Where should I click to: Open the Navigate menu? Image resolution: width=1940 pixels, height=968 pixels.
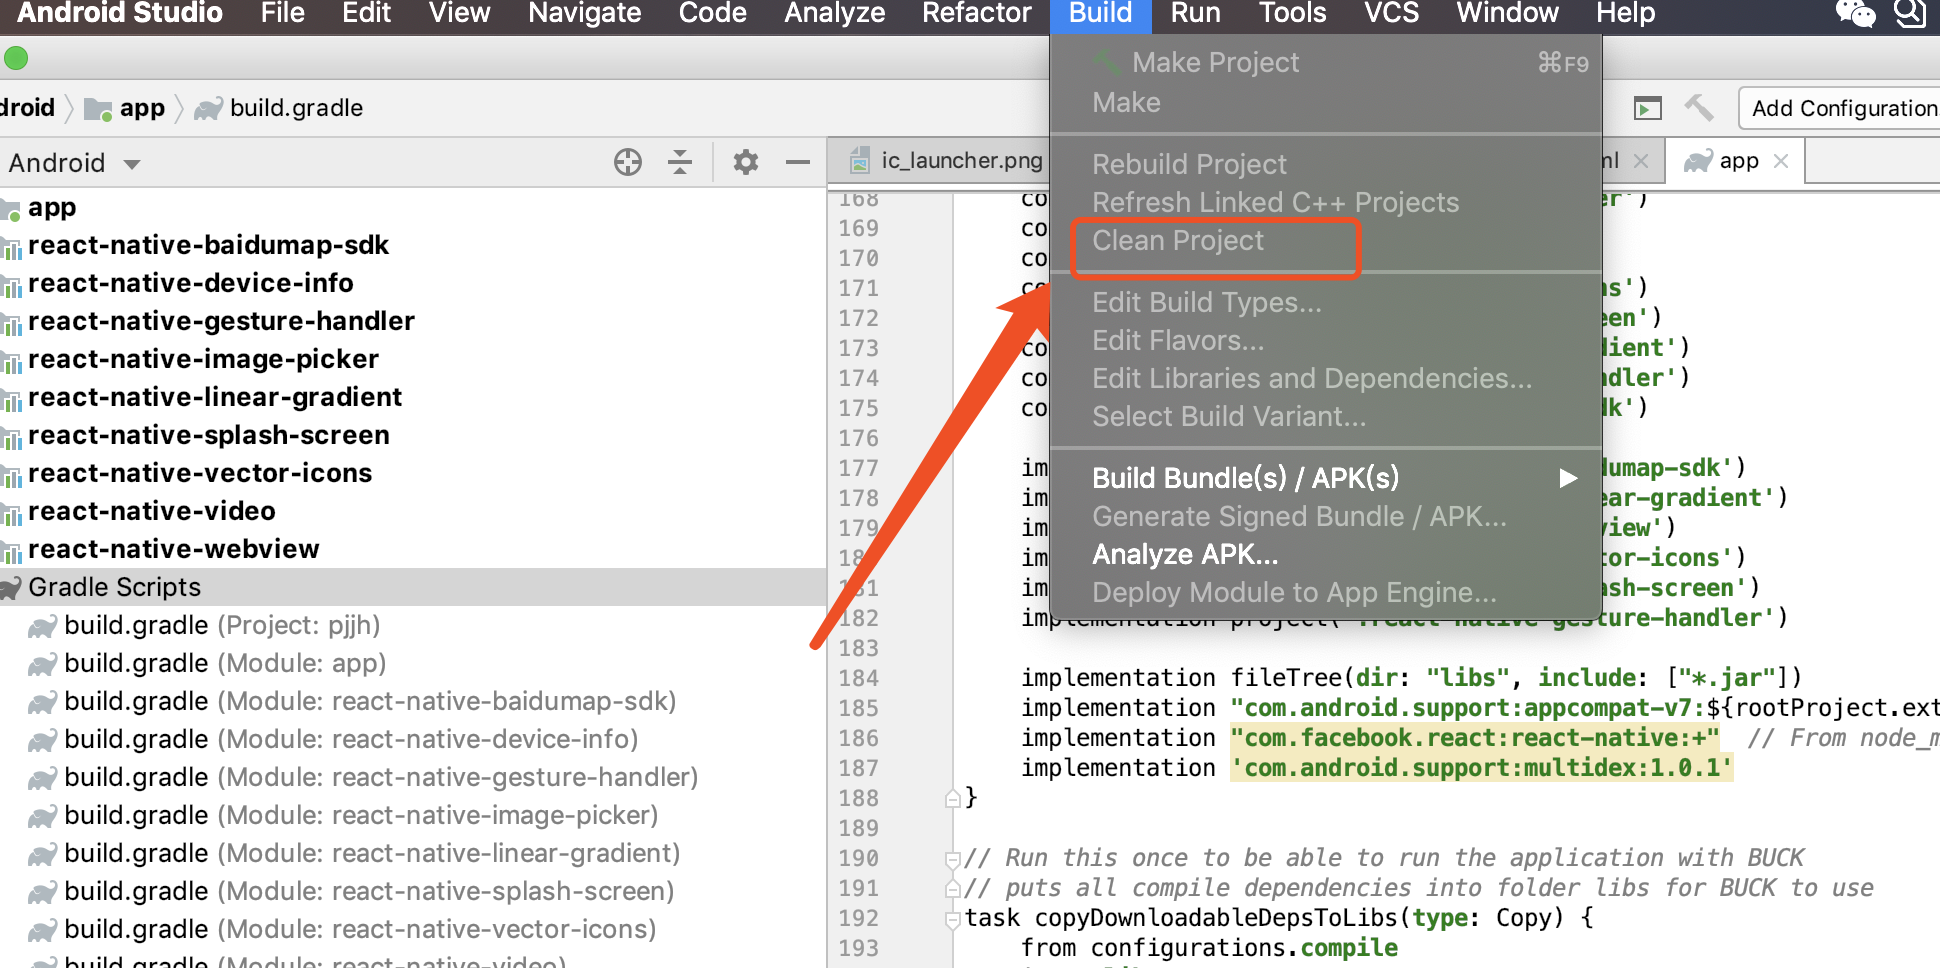[584, 13]
